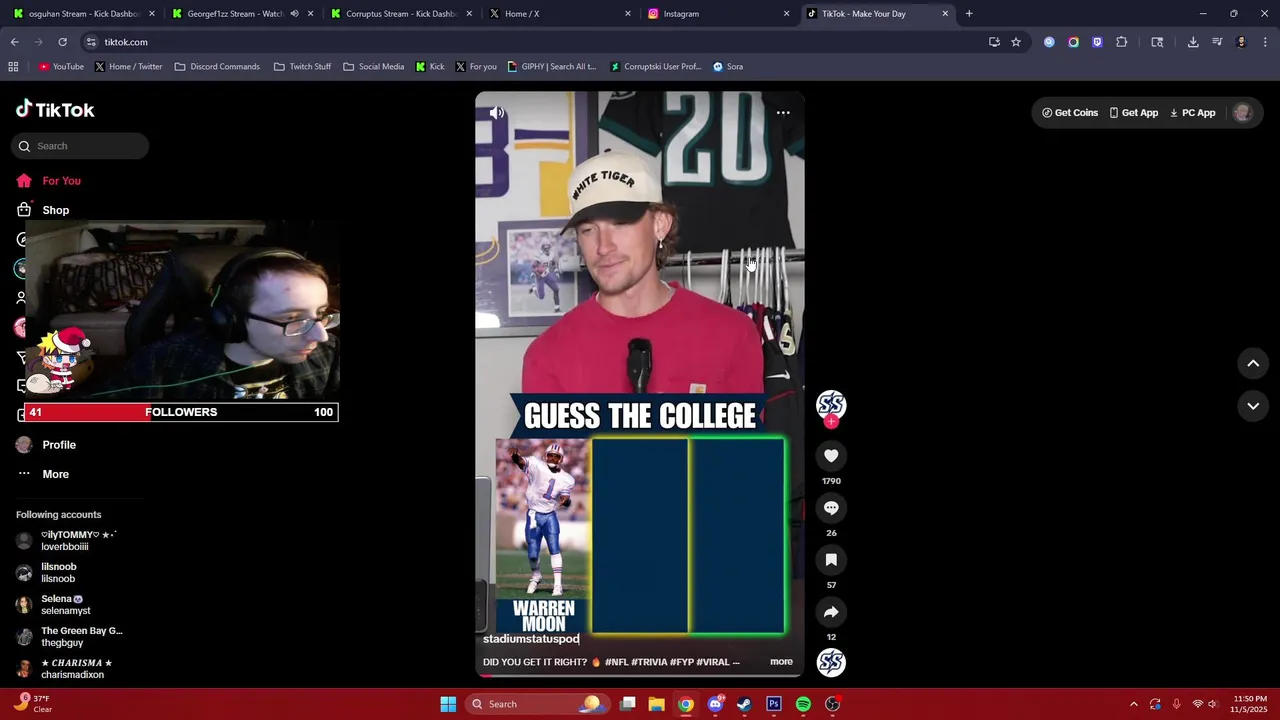Click the TikTok search field
1280x720 pixels.
[80, 146]
